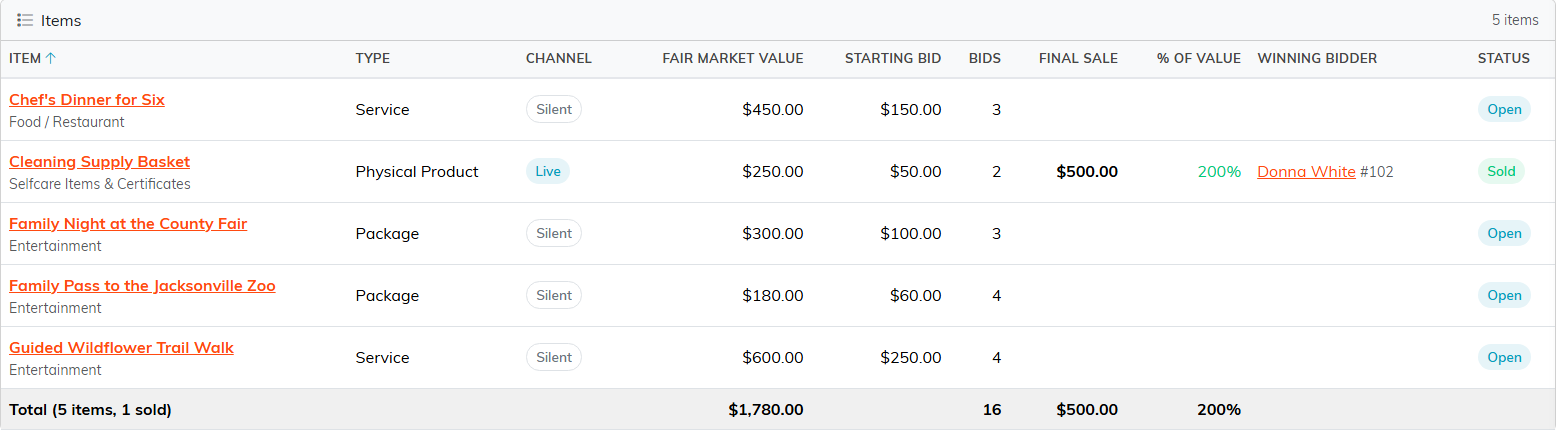Click Sold status badge for Cleaning Basket
Image resolution: width=1556 pixels, height=430 pixels.
pos(1502,171)
